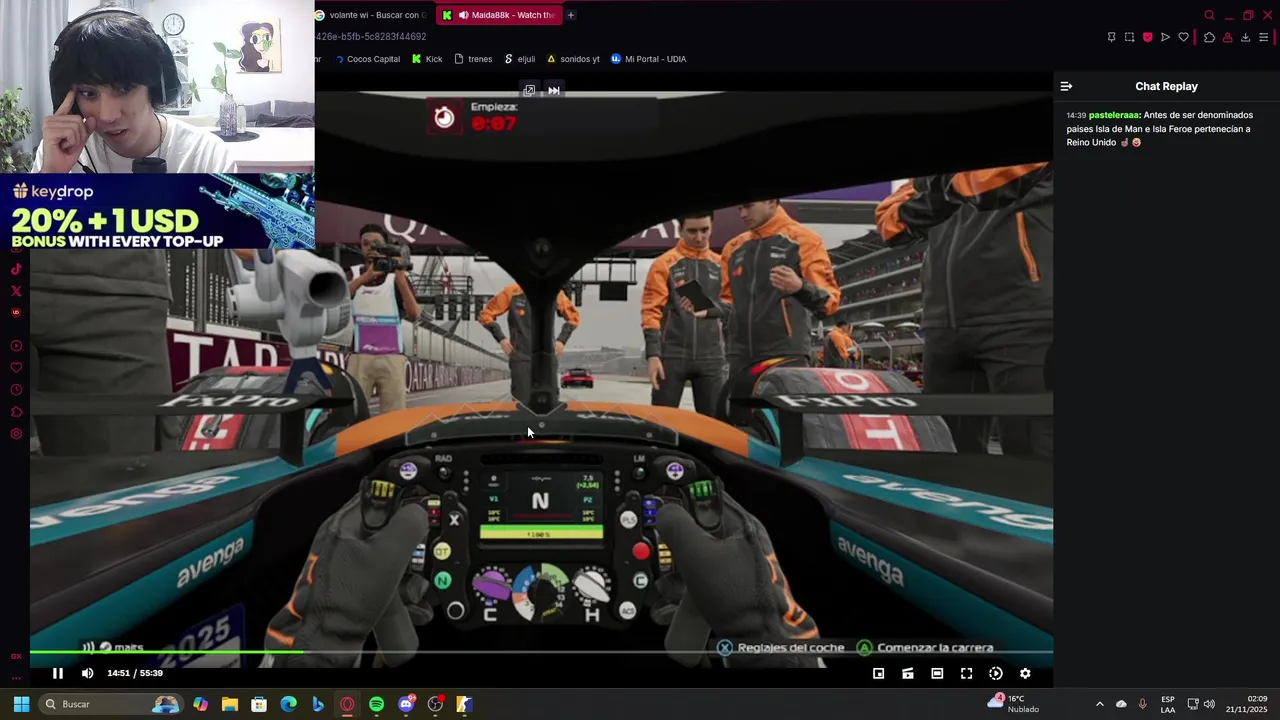Mute the video player volume
Viewport: 1280px width, 720px height.
click(87, 673)
